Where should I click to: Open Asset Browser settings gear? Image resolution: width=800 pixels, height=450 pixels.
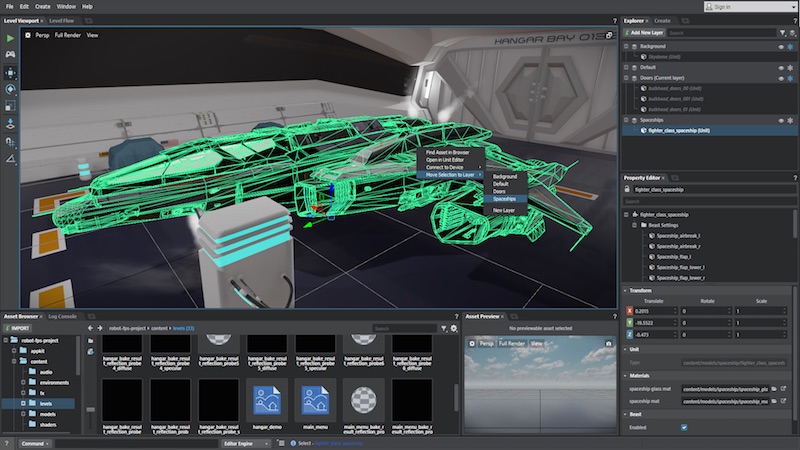click(x=454, y=329)
